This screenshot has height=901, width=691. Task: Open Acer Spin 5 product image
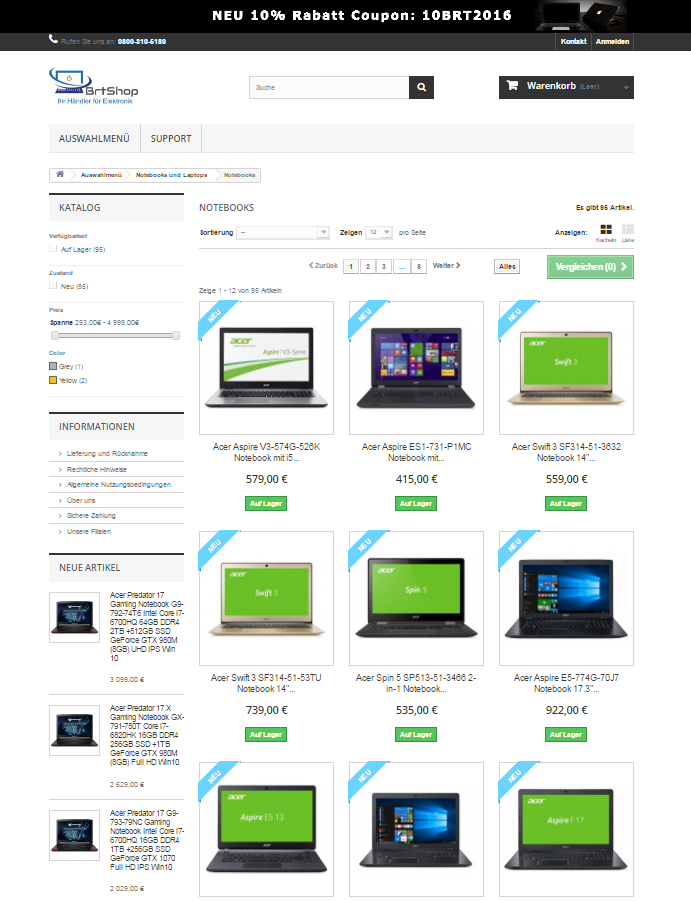coord(416,598)
